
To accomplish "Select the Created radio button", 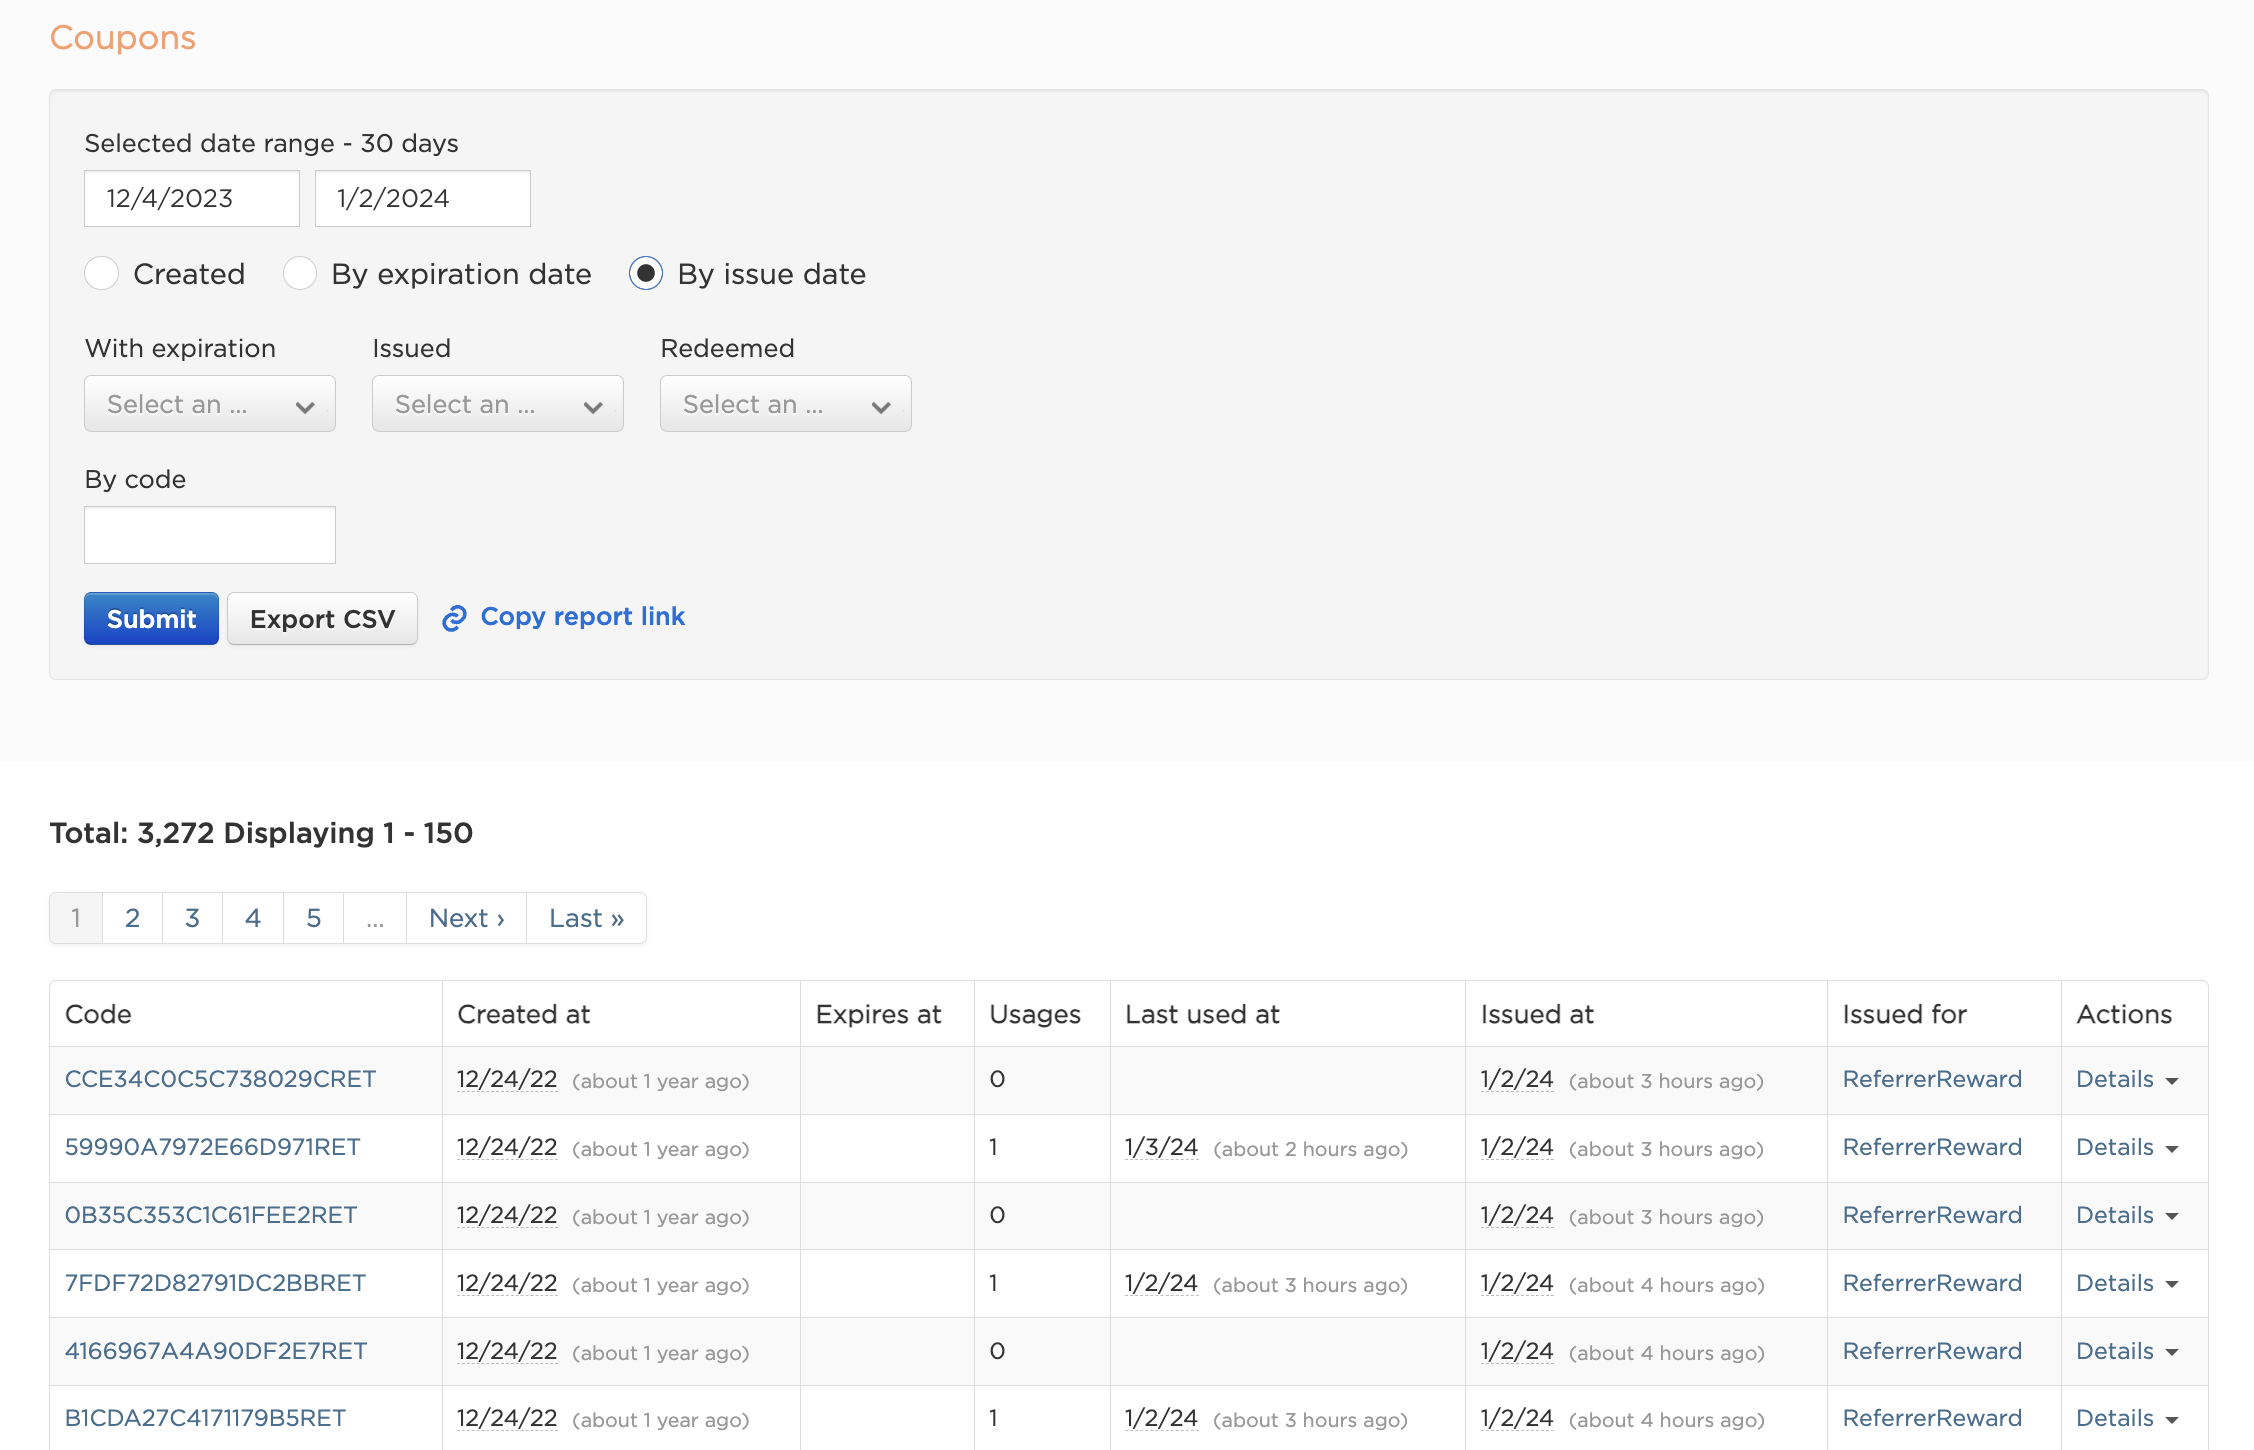I will pos(102,273).
